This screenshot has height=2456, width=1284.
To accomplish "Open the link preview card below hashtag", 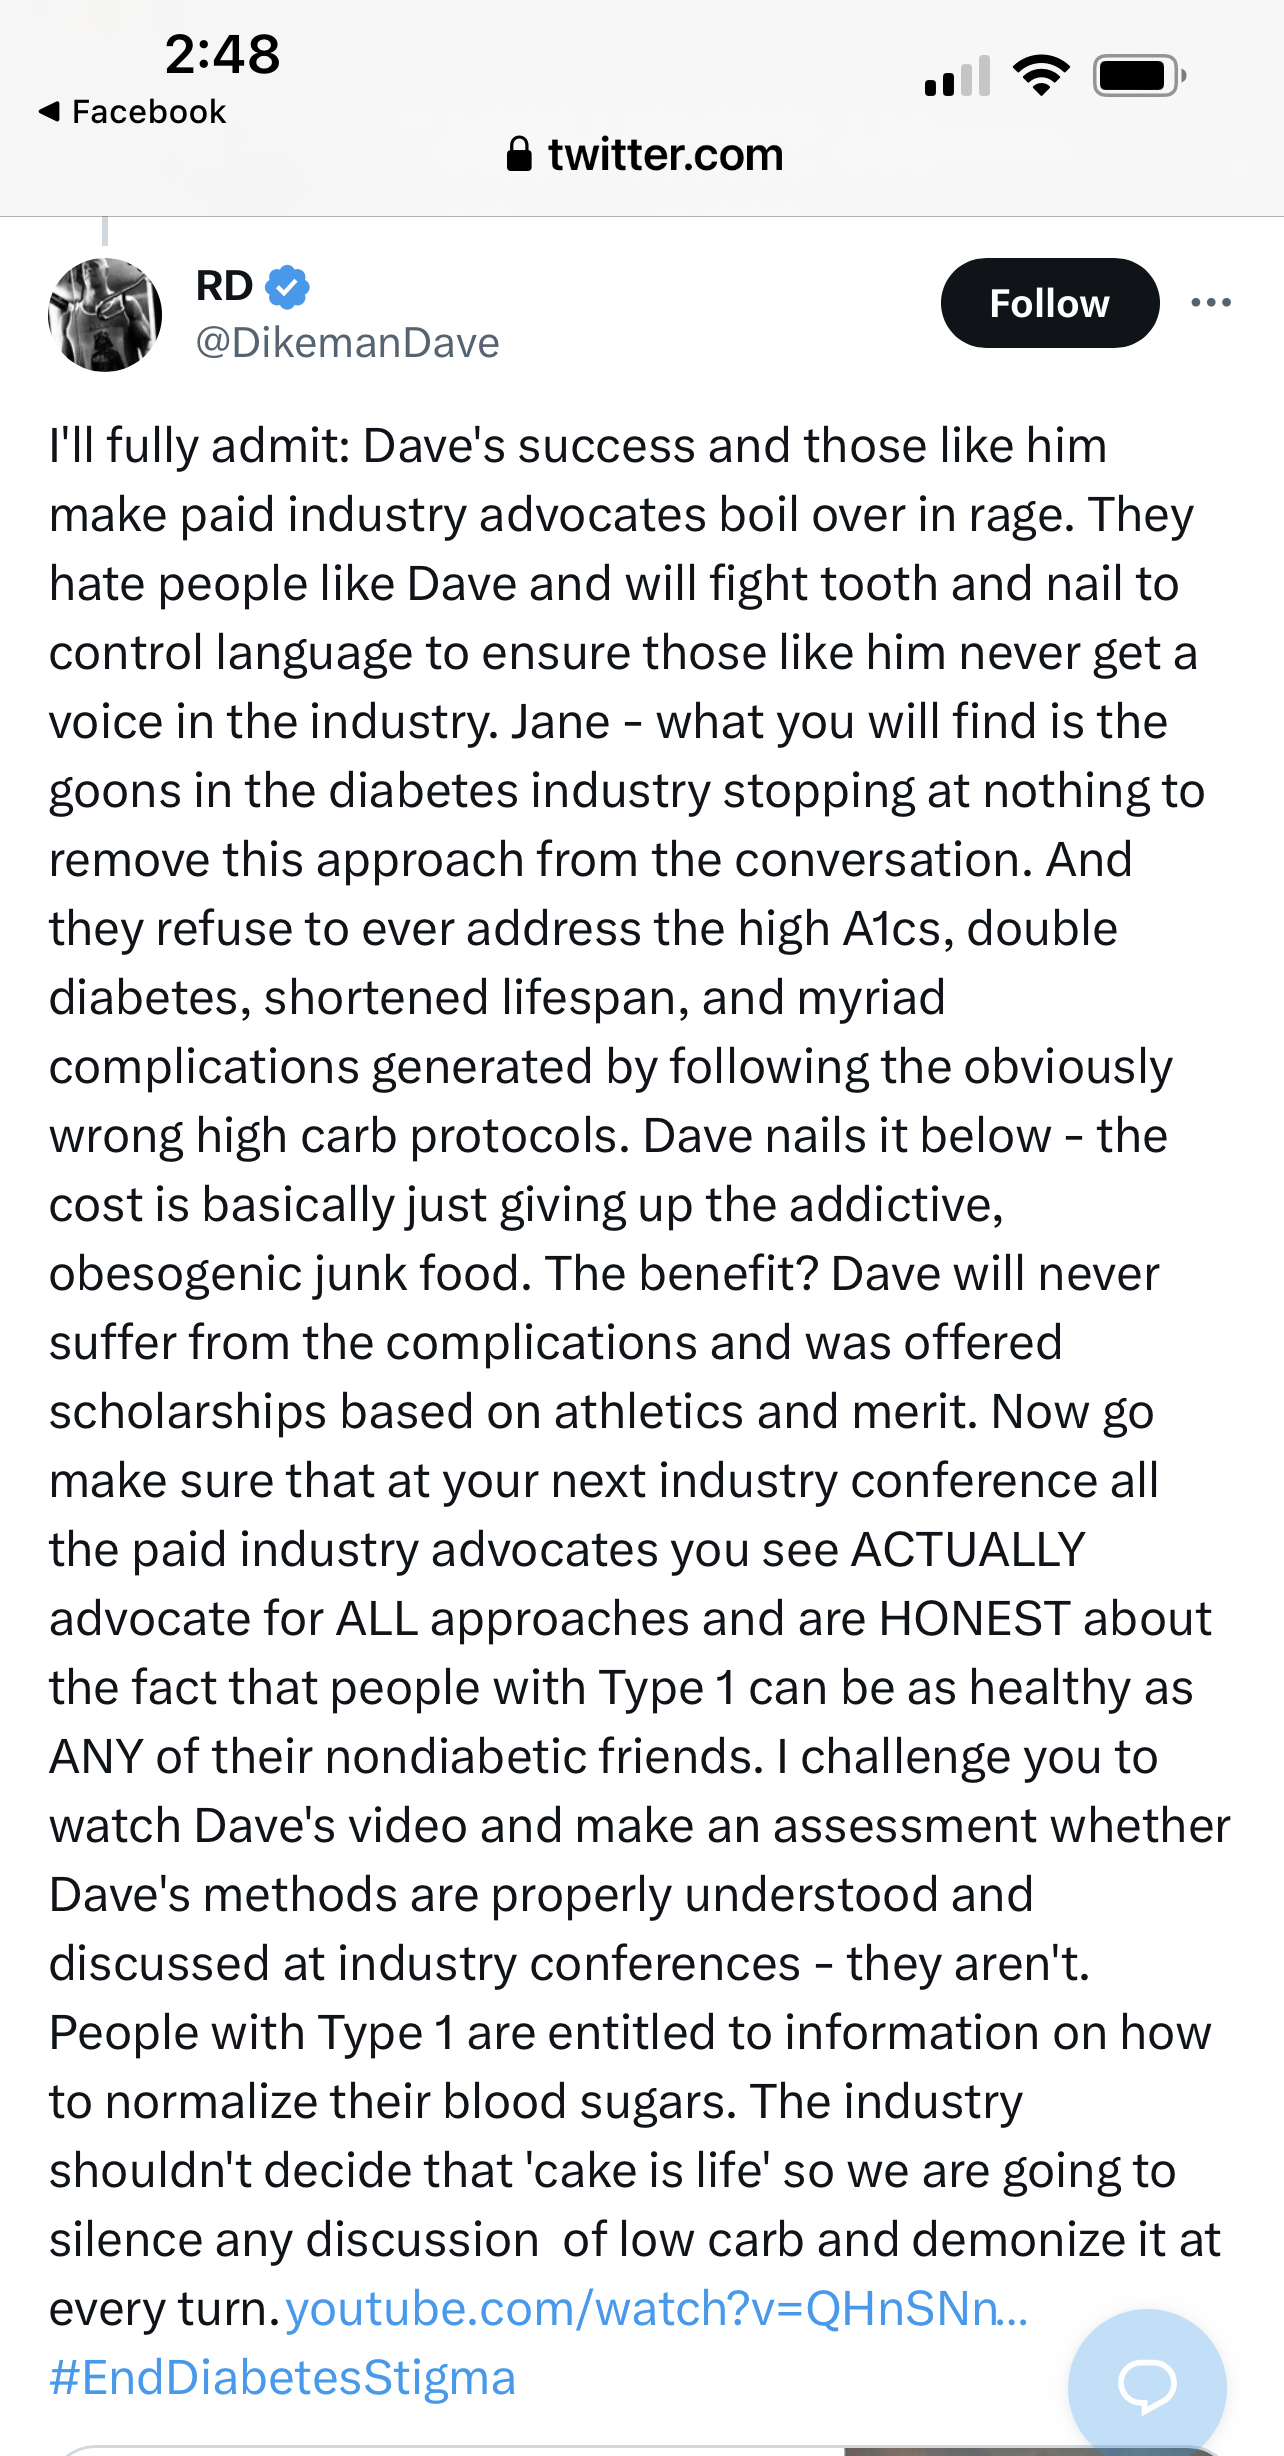I will (x=640, y=2449).
